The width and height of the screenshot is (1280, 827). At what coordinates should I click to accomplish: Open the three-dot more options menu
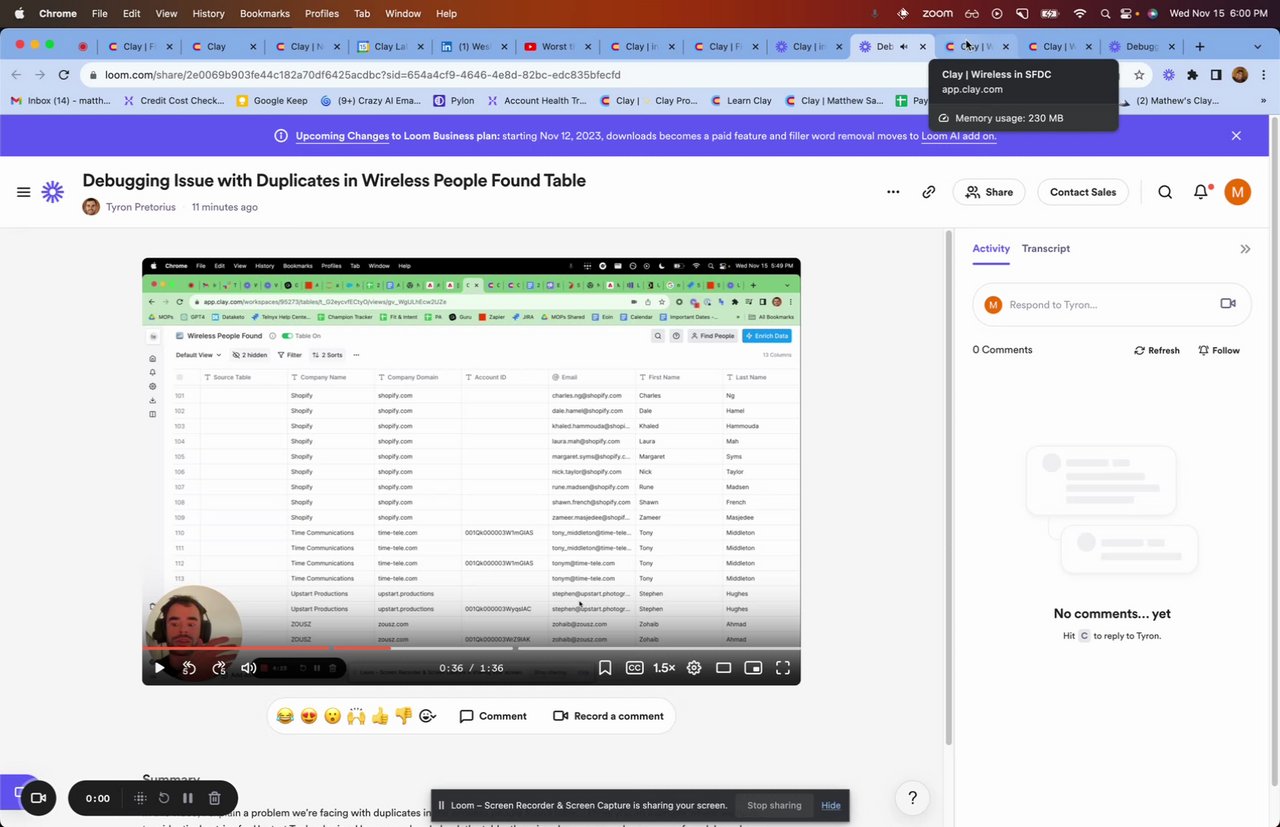893,192
